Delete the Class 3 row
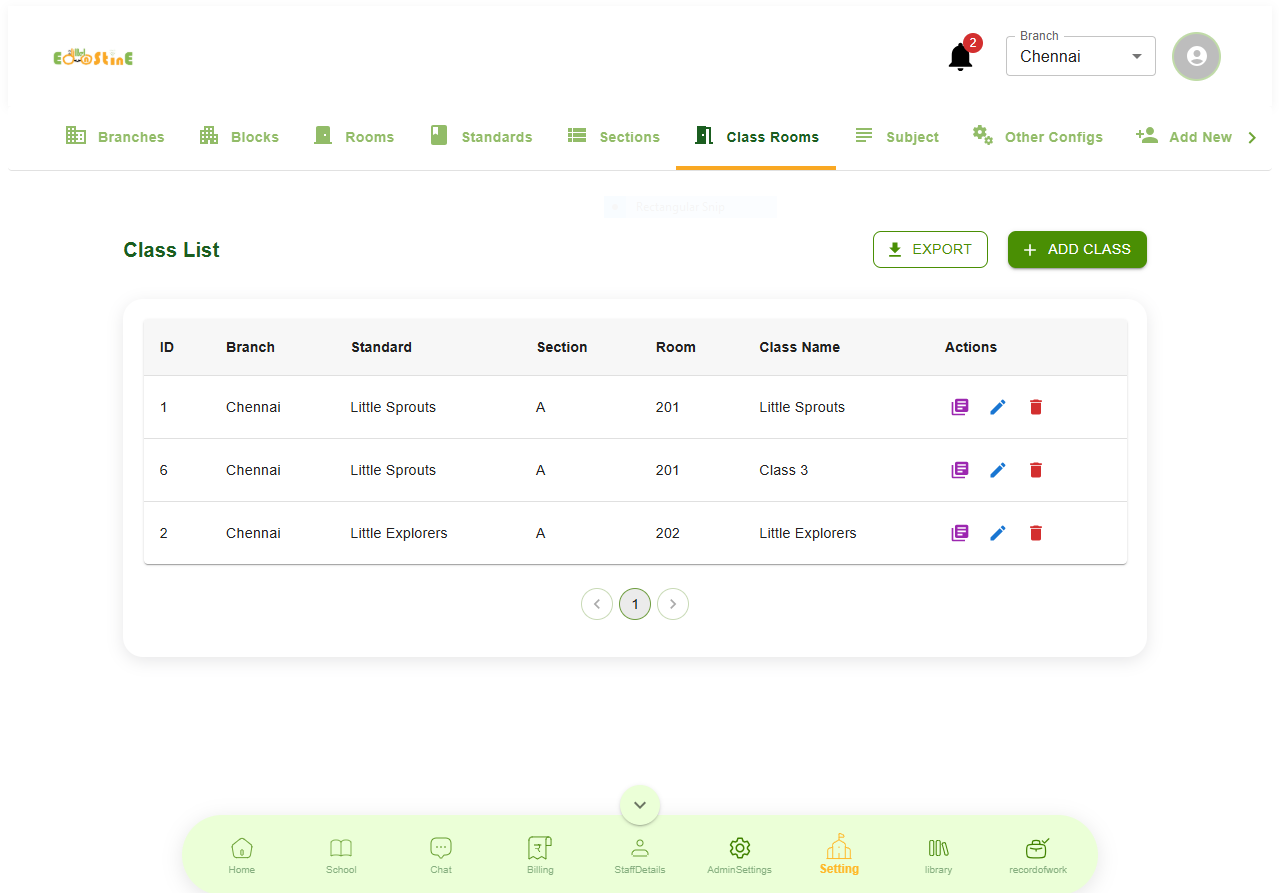Image resolution: width=1279 pixels, height=893 pixels. pos(1035,470)
